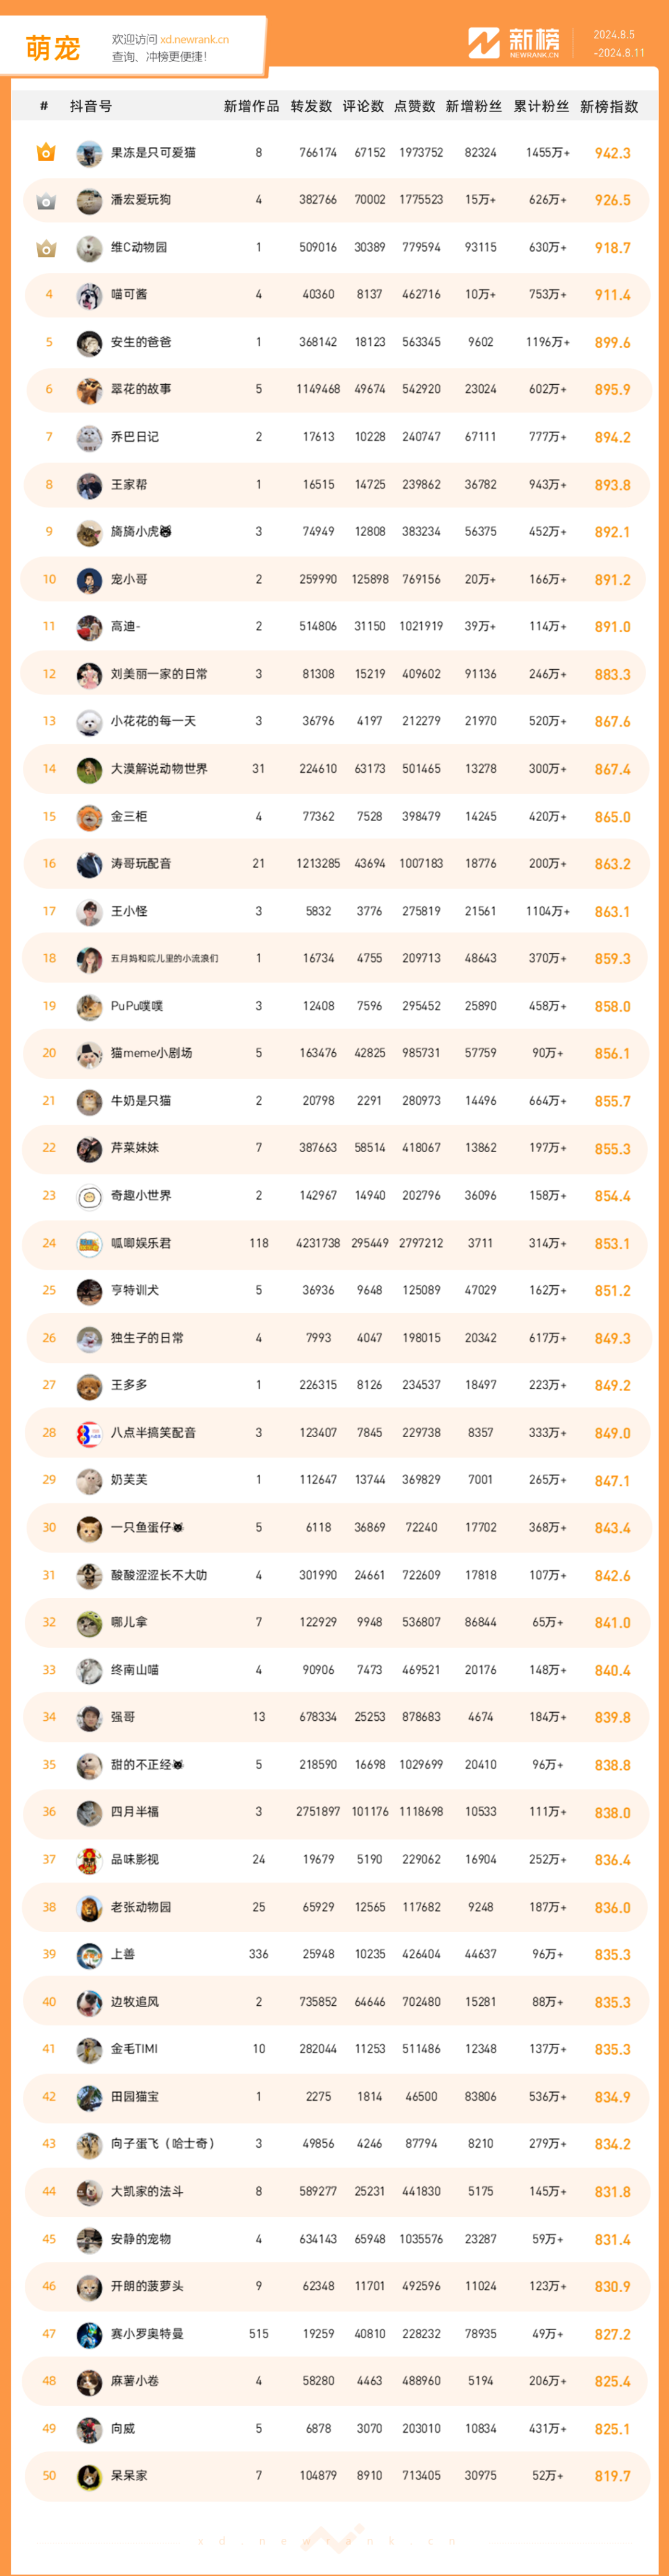Open 果冻是只可爱猫 avatar
Image resolution: width=669 pixels, height=2576 pixels.
point(89,153)
